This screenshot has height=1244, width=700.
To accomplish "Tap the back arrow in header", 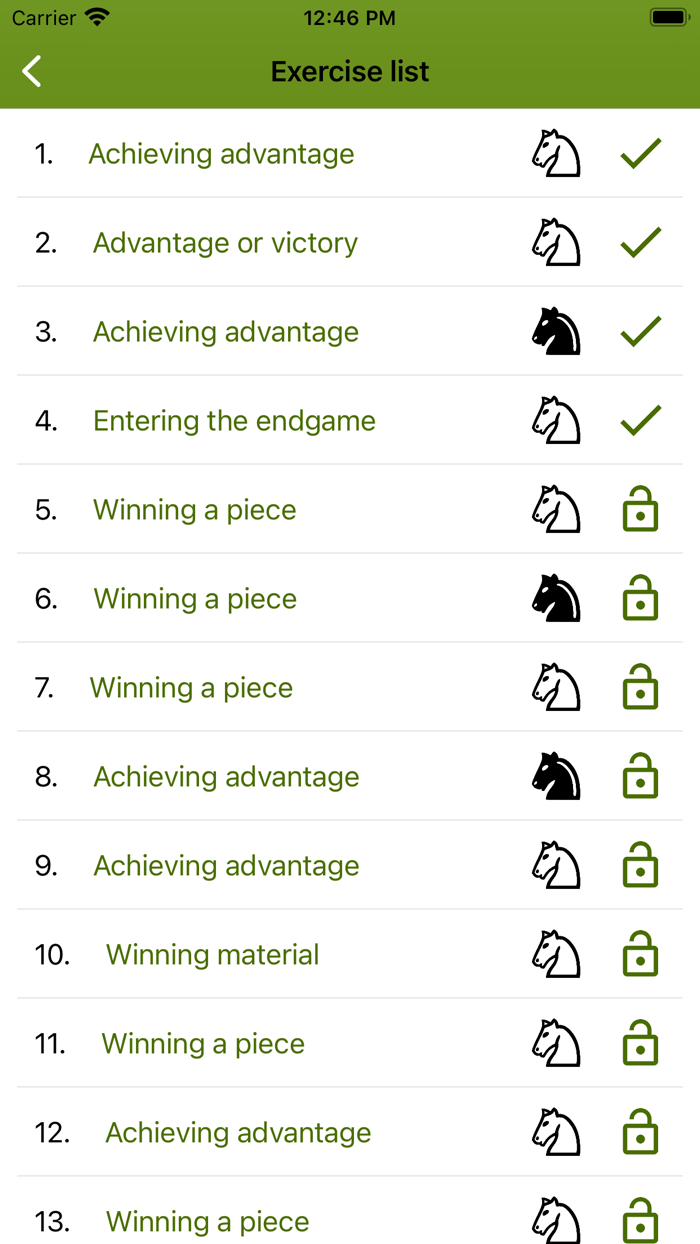I will click(x=32, y=71).
